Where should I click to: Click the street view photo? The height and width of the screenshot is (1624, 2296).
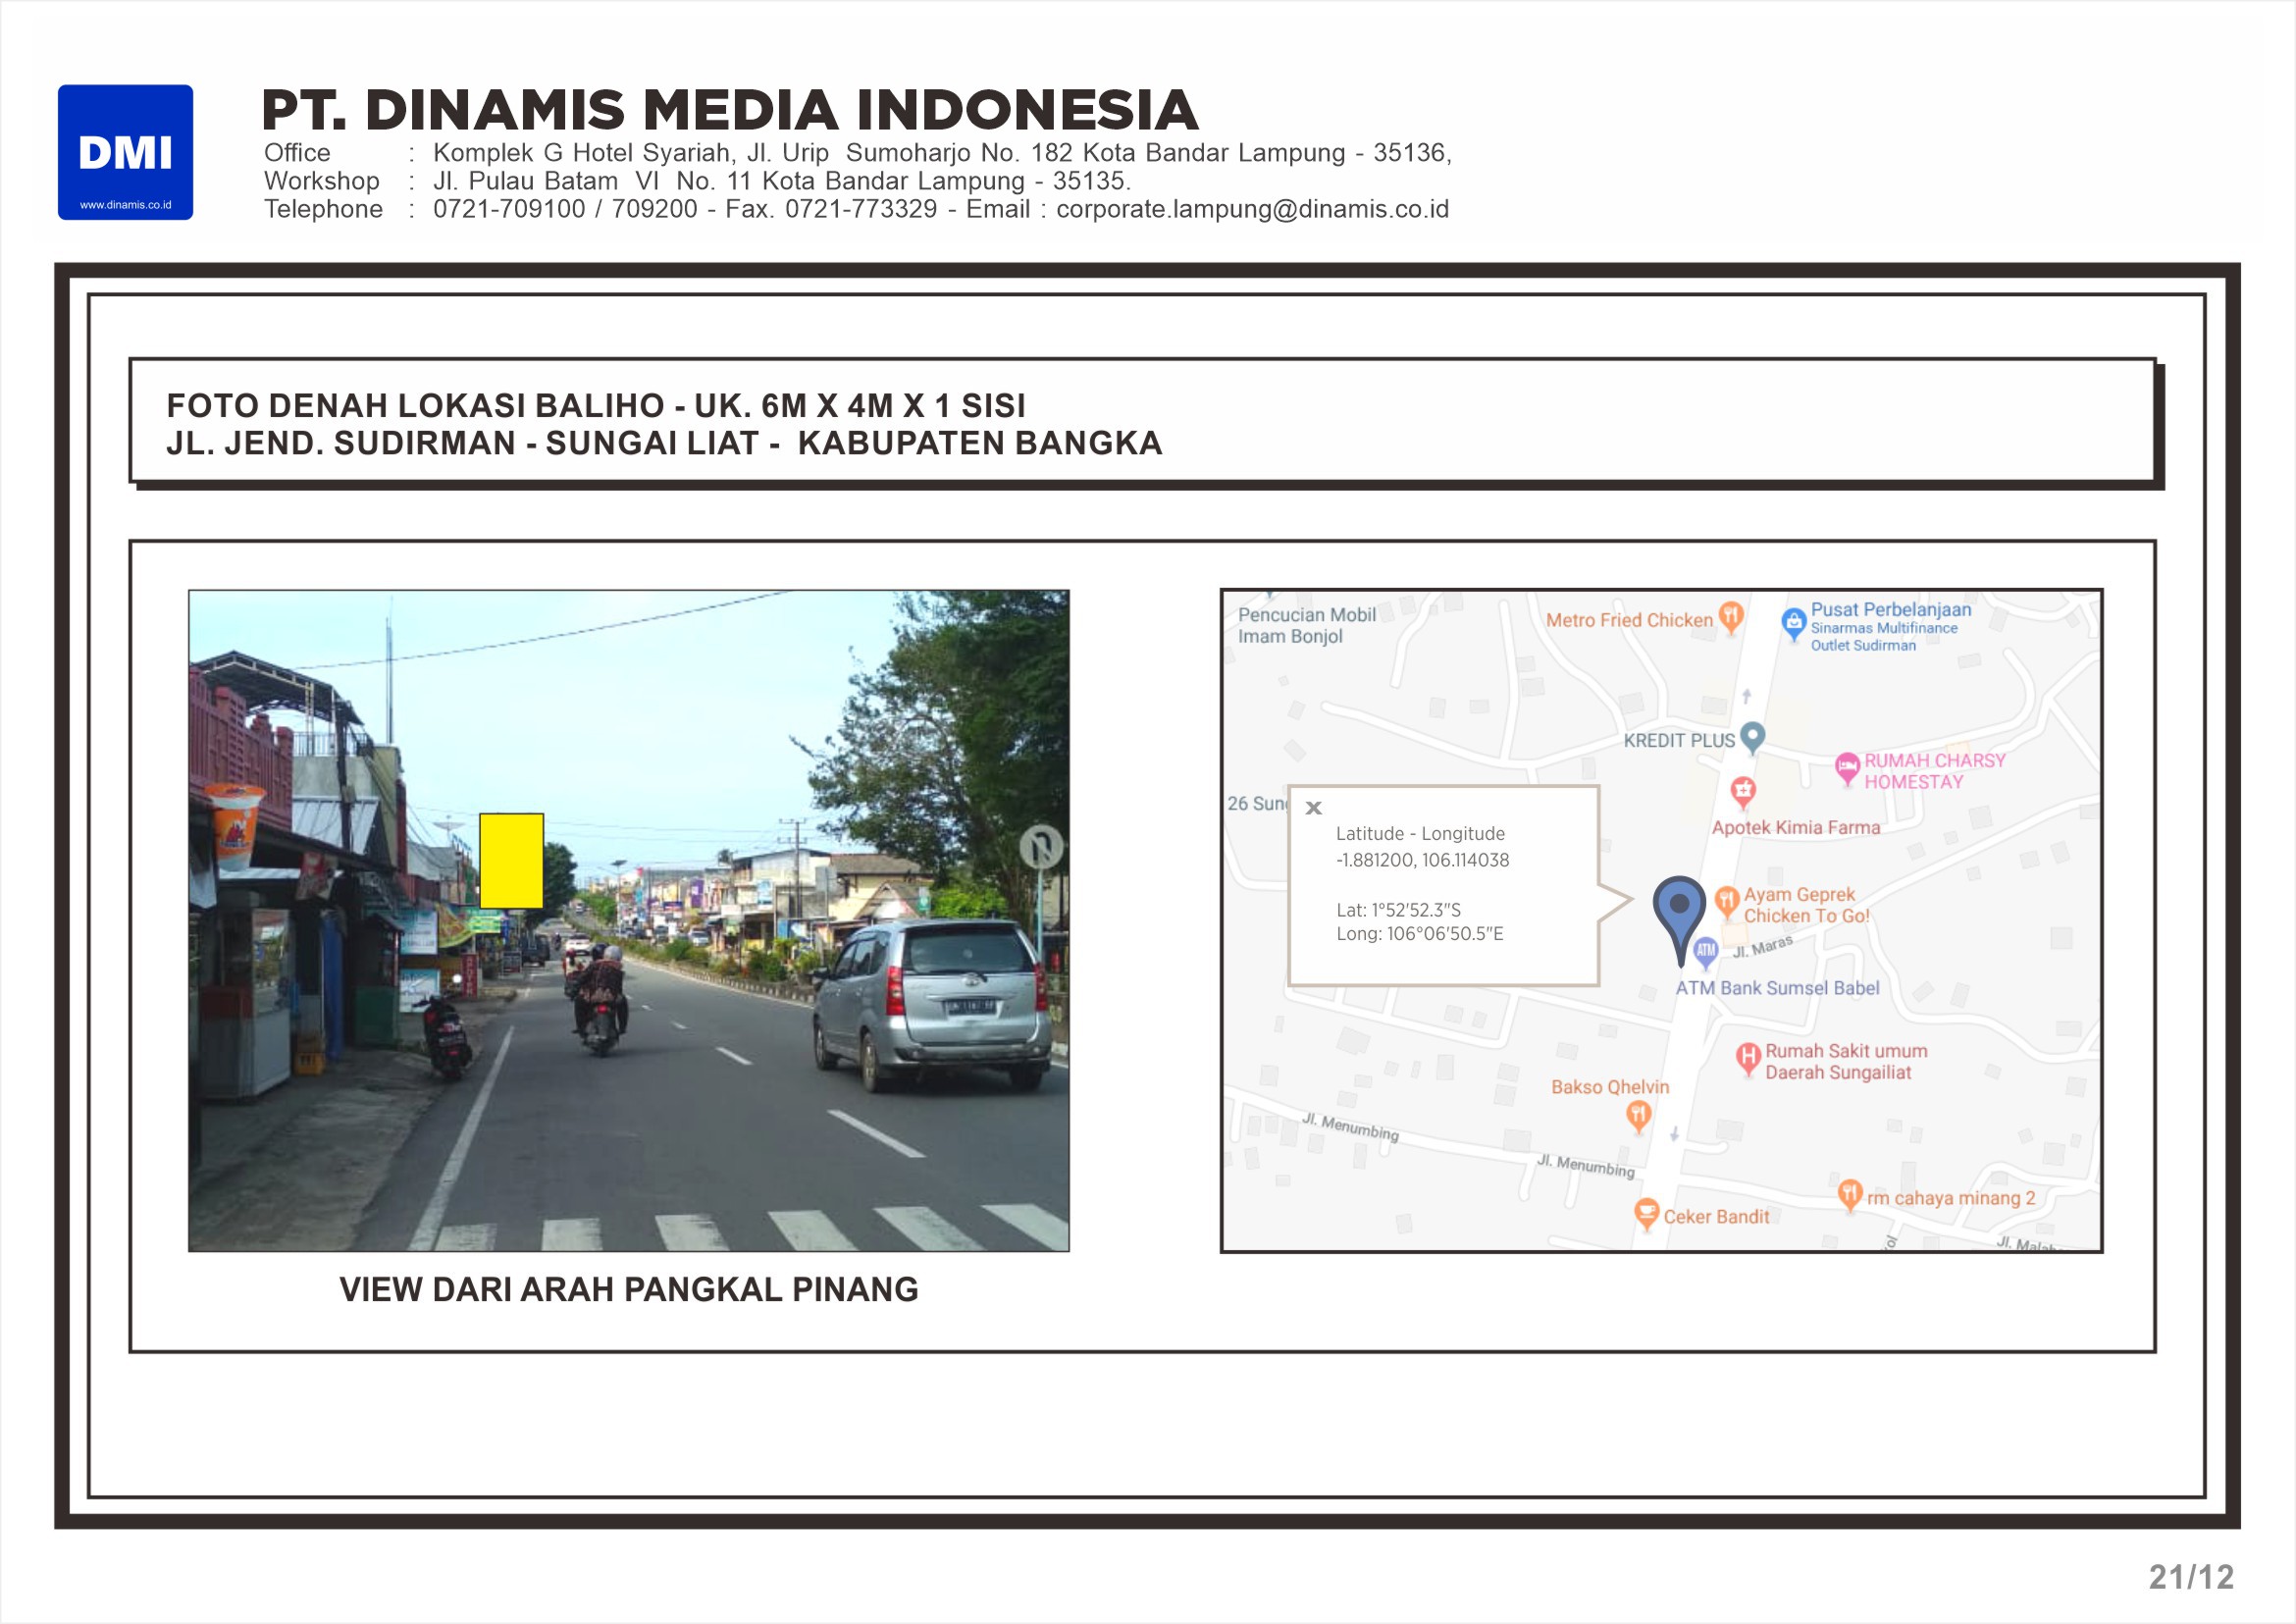click(x=629, y=921)
